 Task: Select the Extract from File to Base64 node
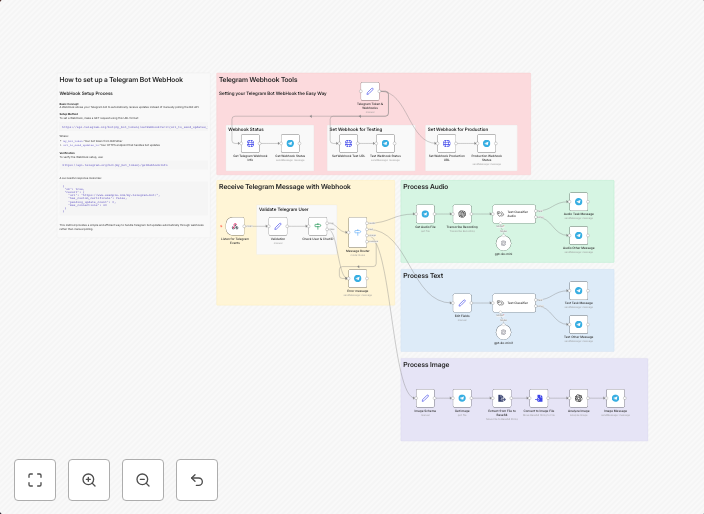pos(502,397)
